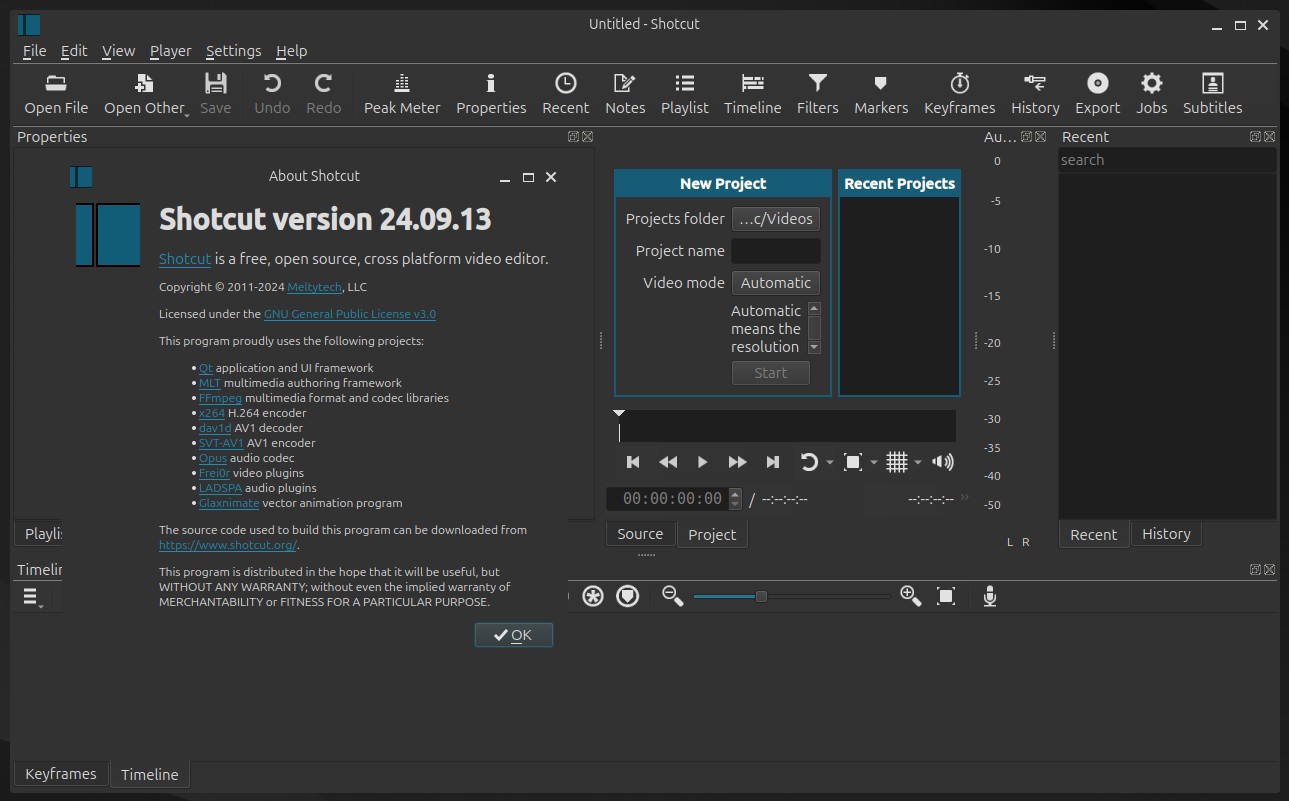1289x801 pixels.
Task: Open the File menu
Action: click(34, 51)
